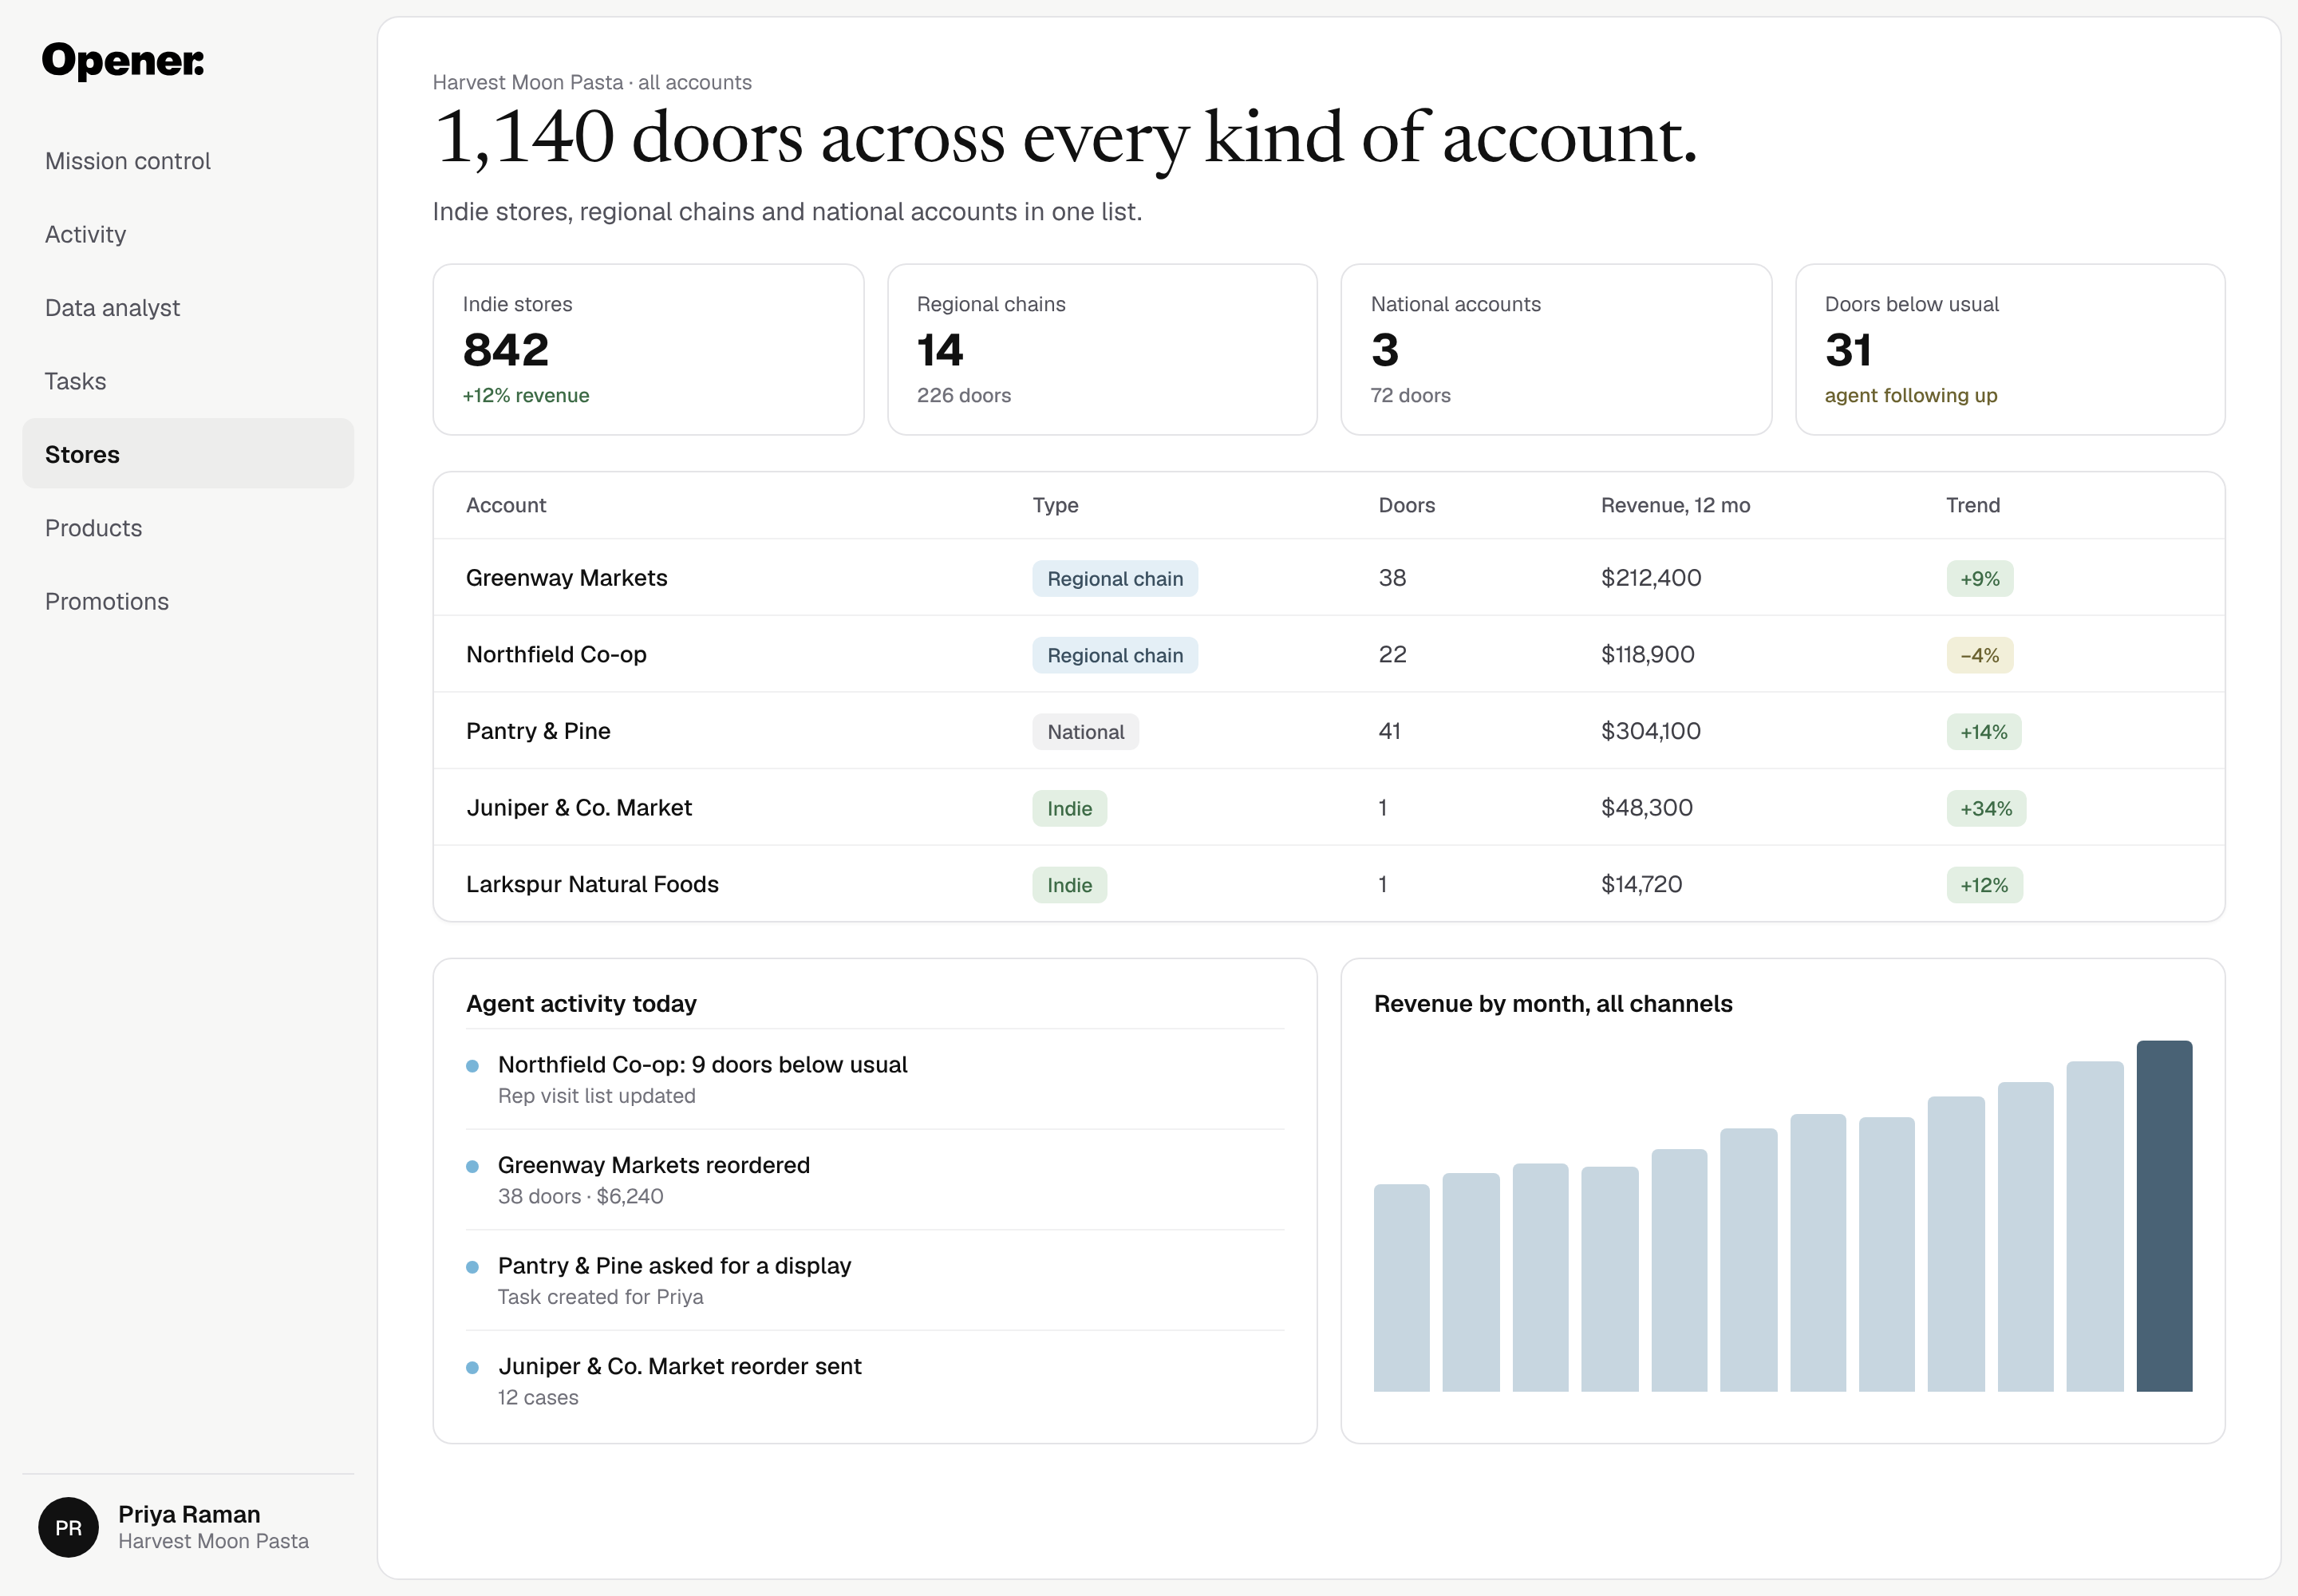Click the National tag for Pantry & Pine
The image size is (2298, 1596).
(1085, 732)
